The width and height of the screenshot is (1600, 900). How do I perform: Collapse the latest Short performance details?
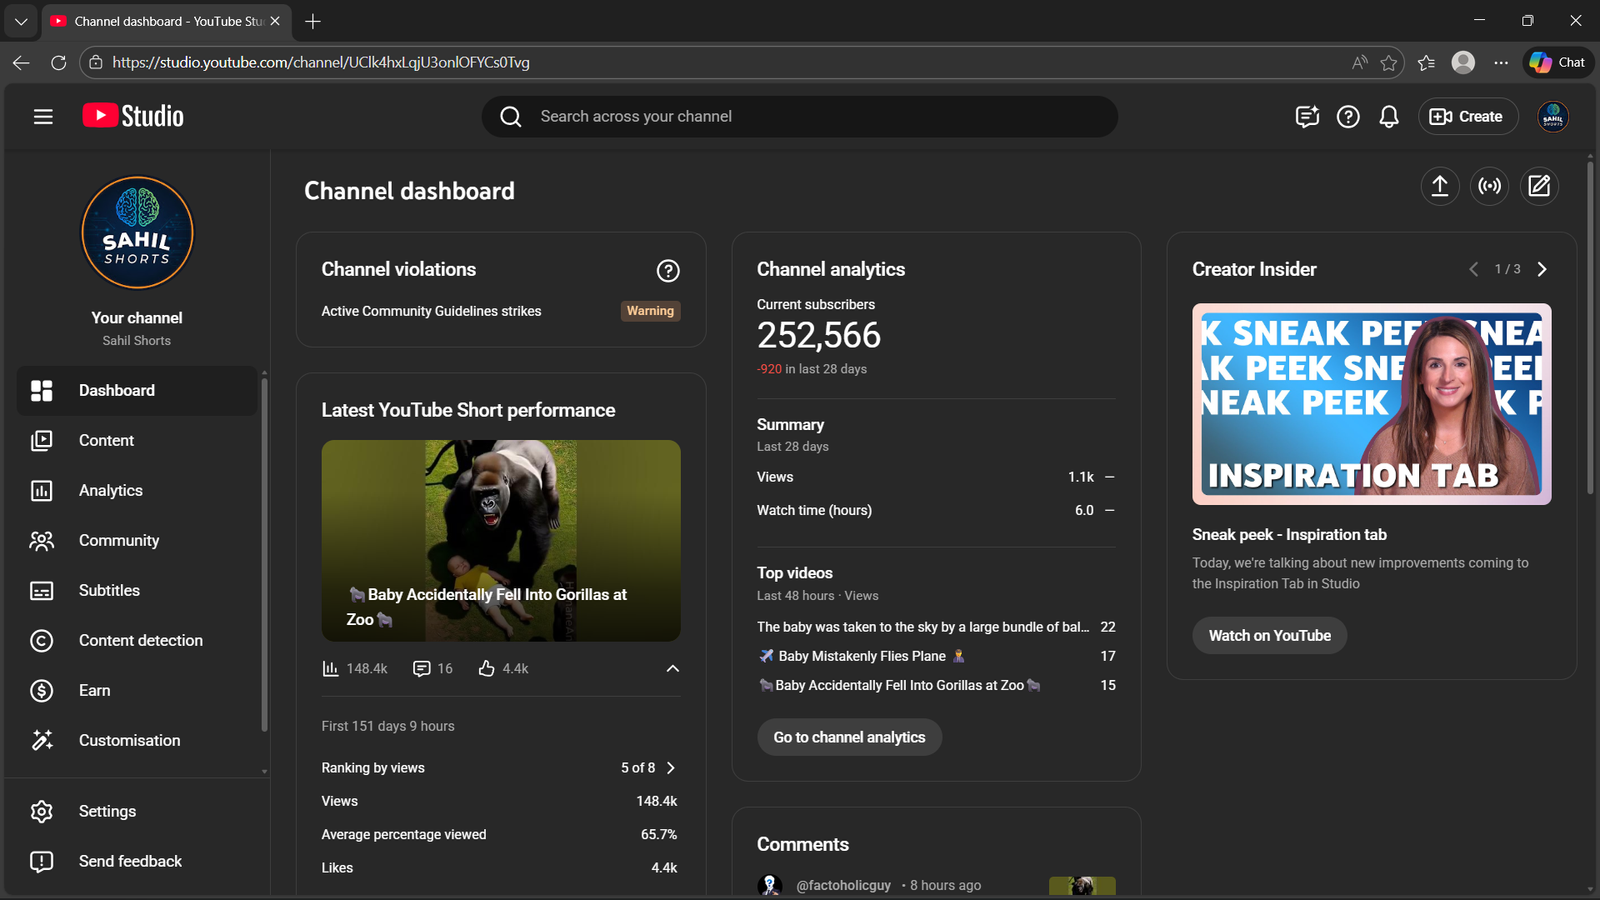pyautogui.click(x=673, y=669)
